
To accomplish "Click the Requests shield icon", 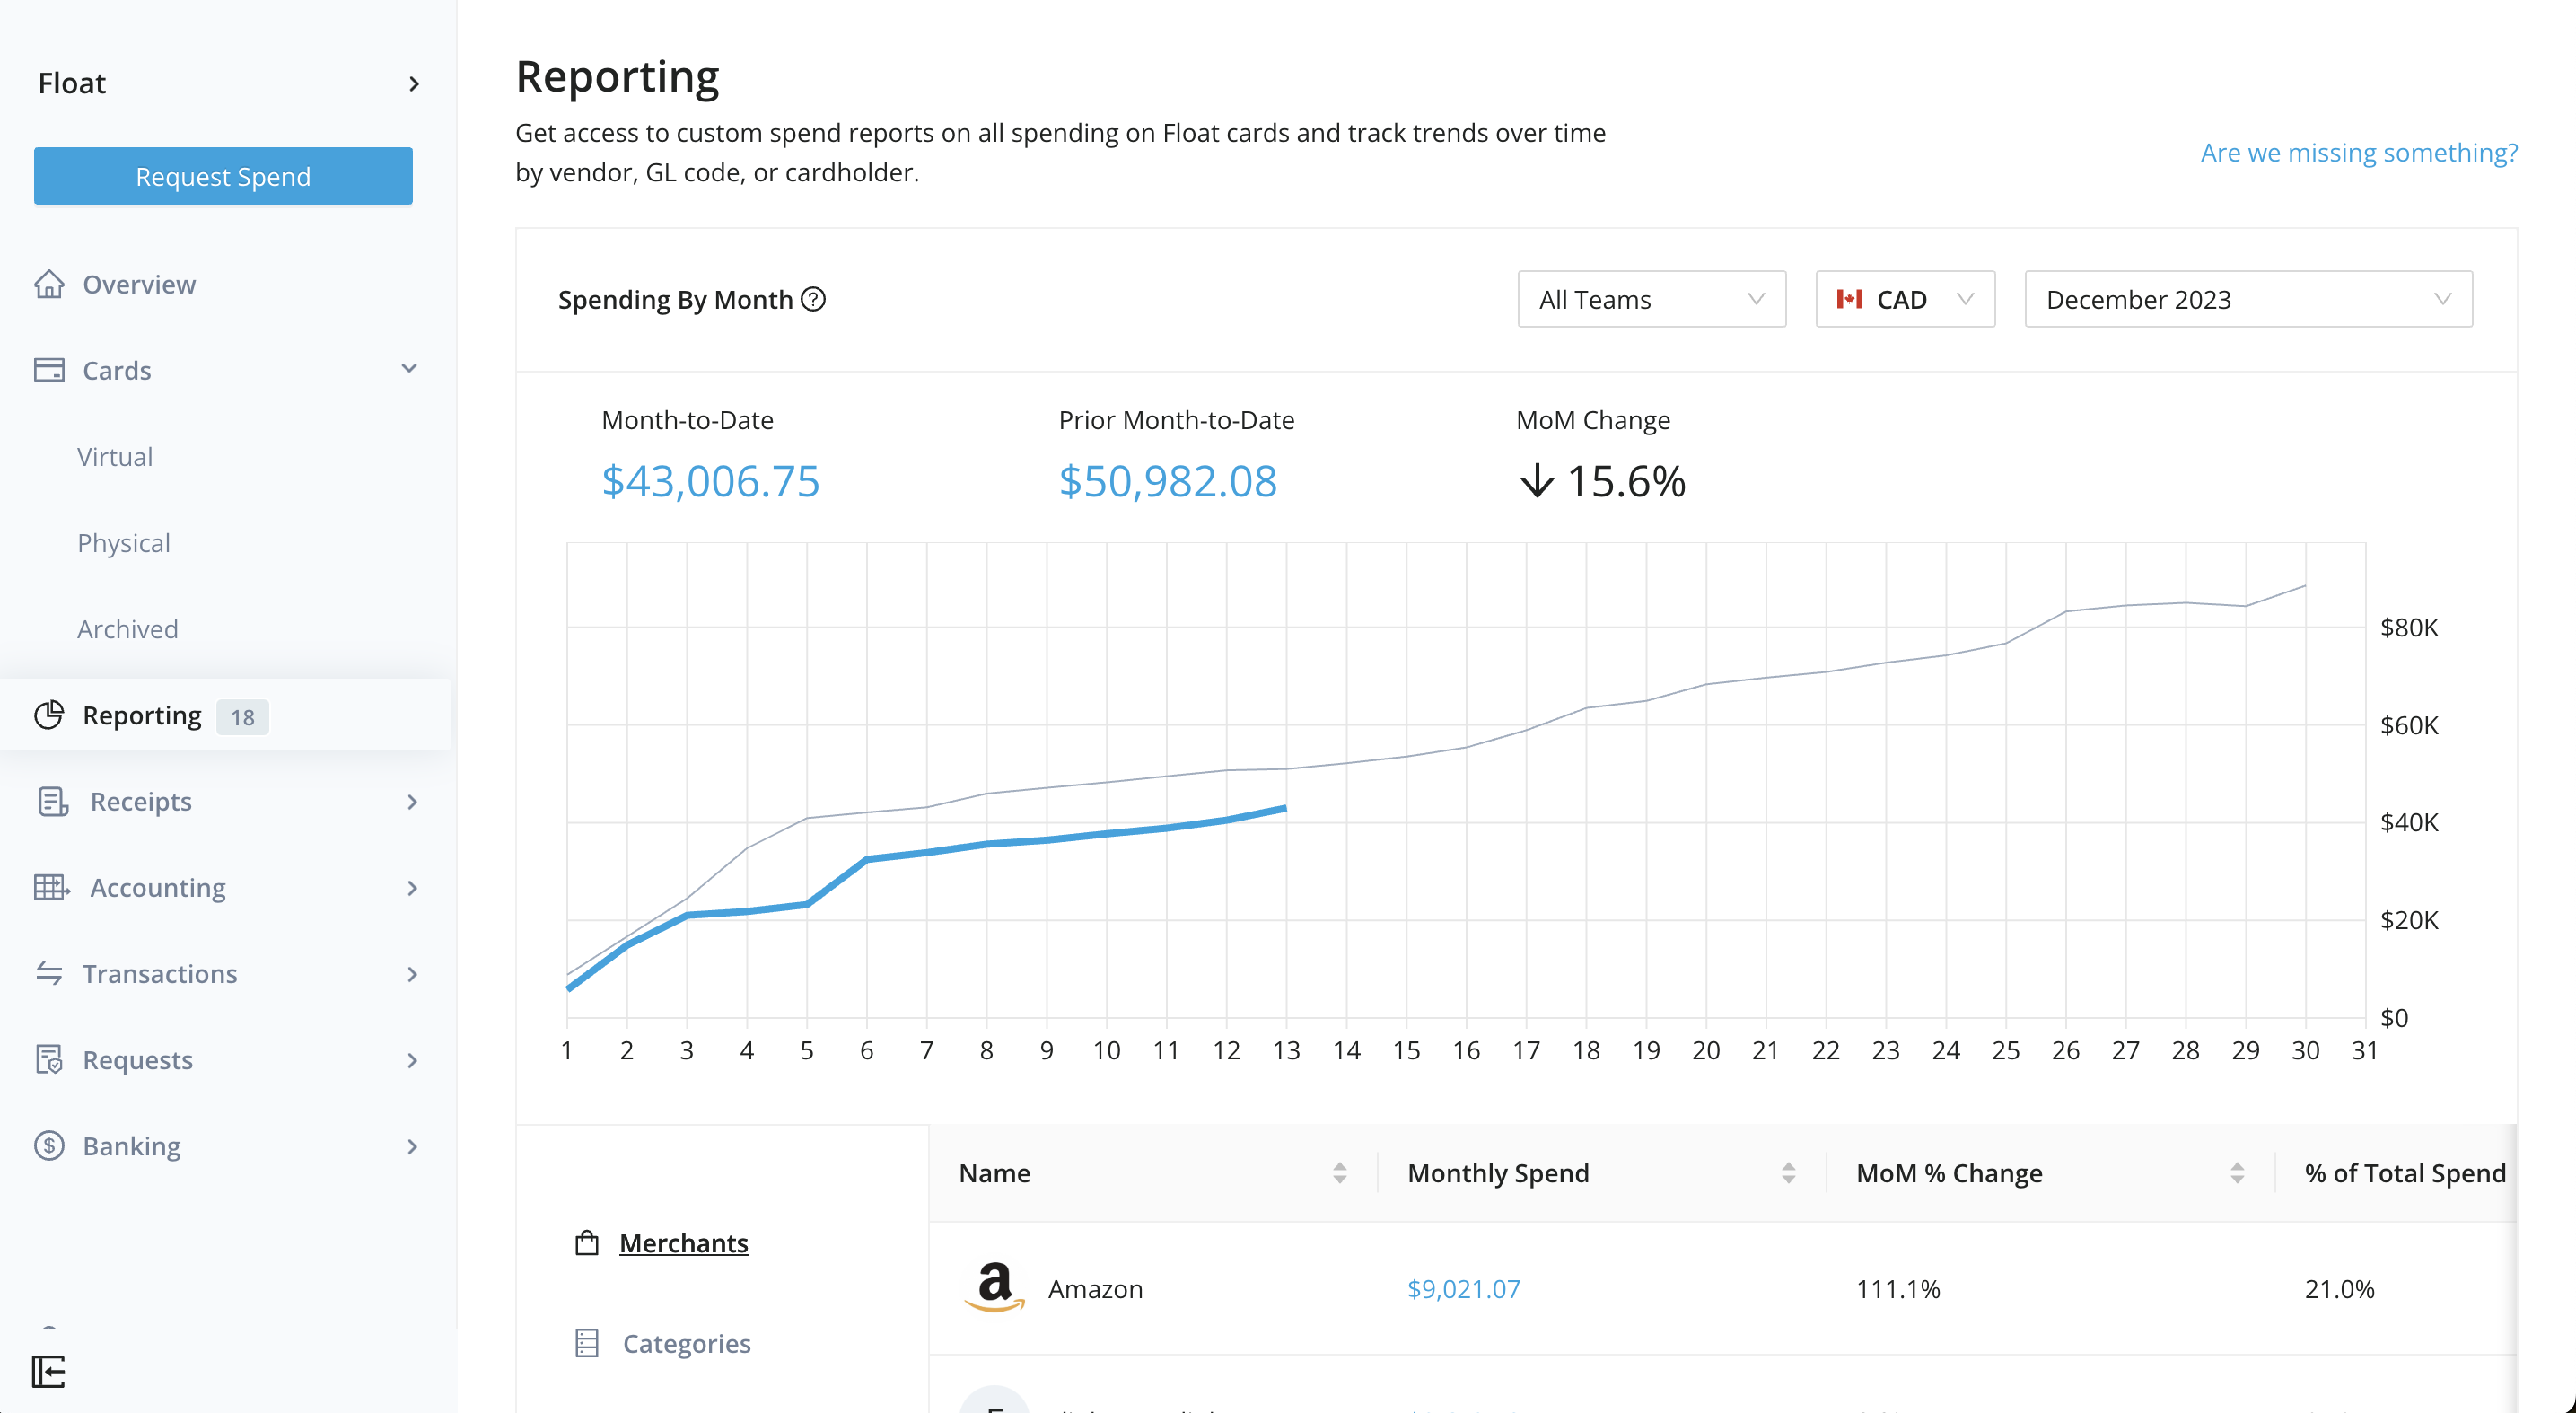I will click(x=50, y=1059).
